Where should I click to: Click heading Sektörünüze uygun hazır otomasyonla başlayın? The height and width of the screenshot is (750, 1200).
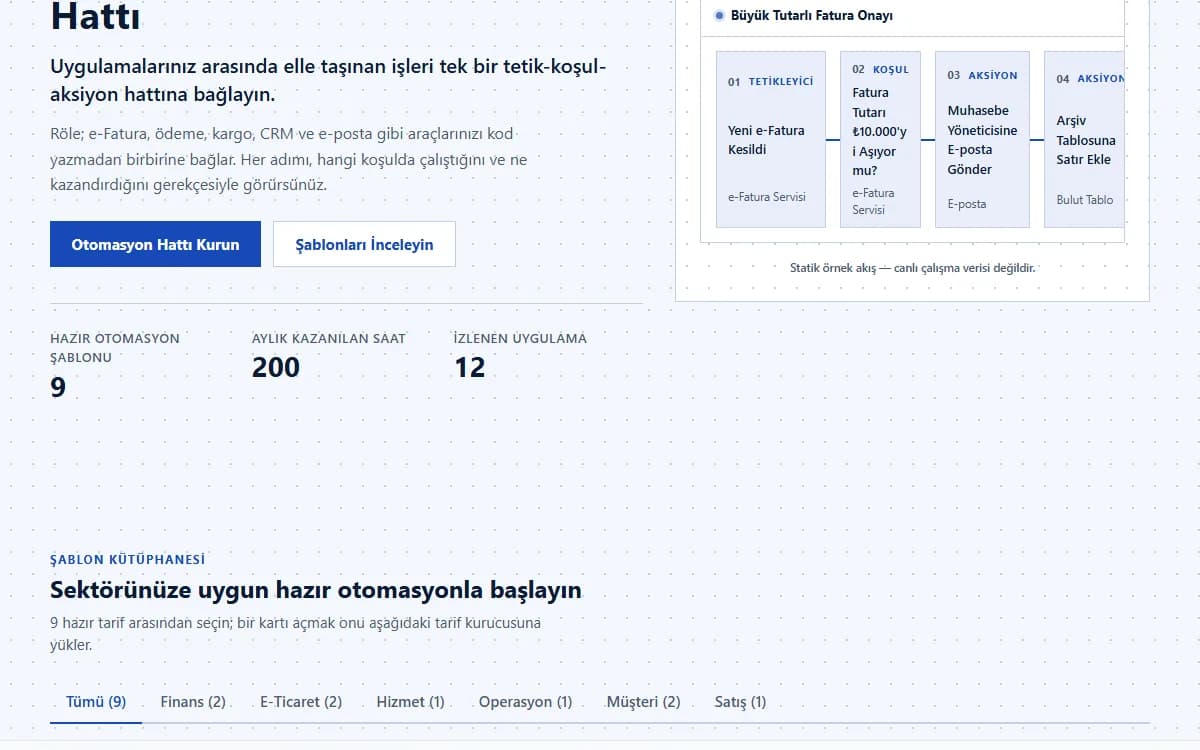coord(316,590)
